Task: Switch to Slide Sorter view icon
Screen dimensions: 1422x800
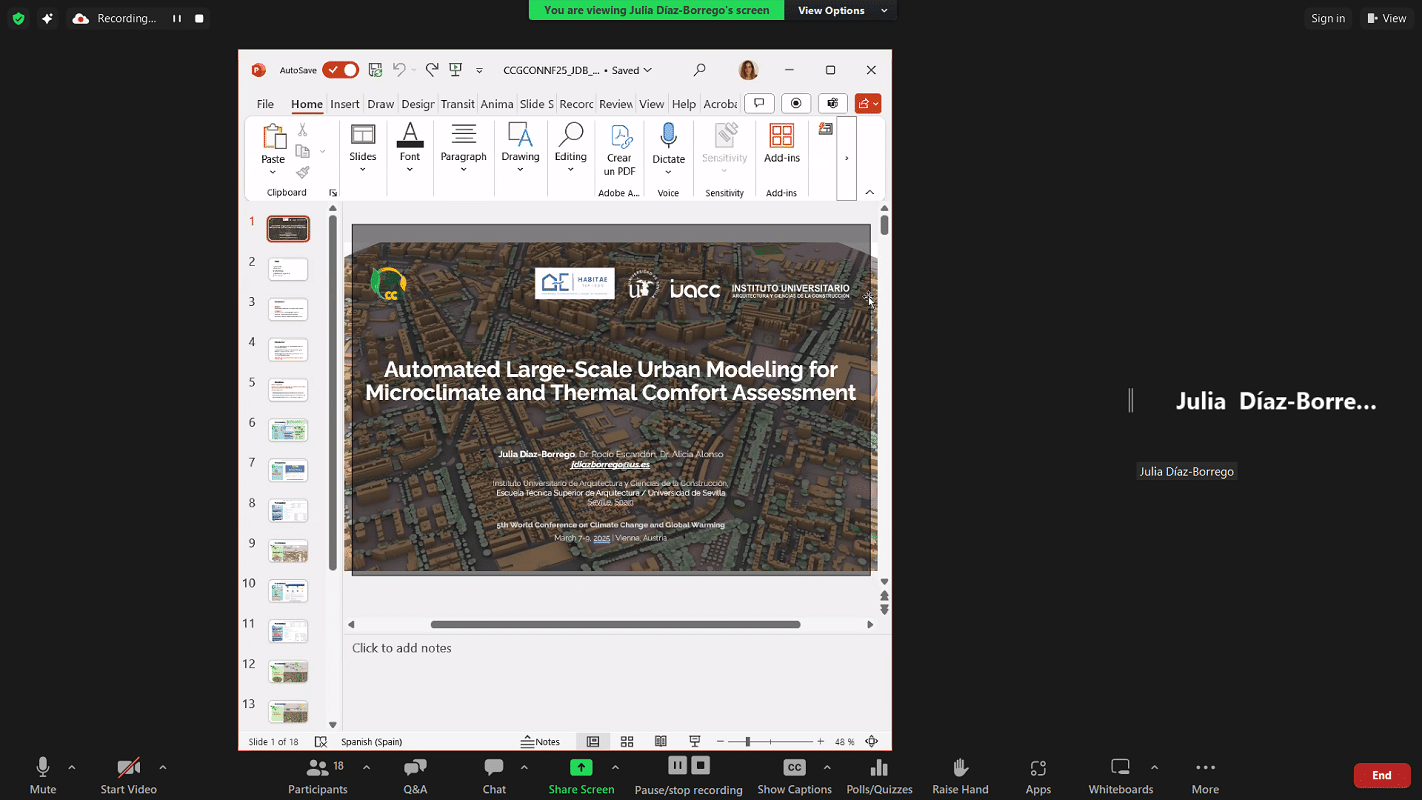Action: tap(627, 742)
